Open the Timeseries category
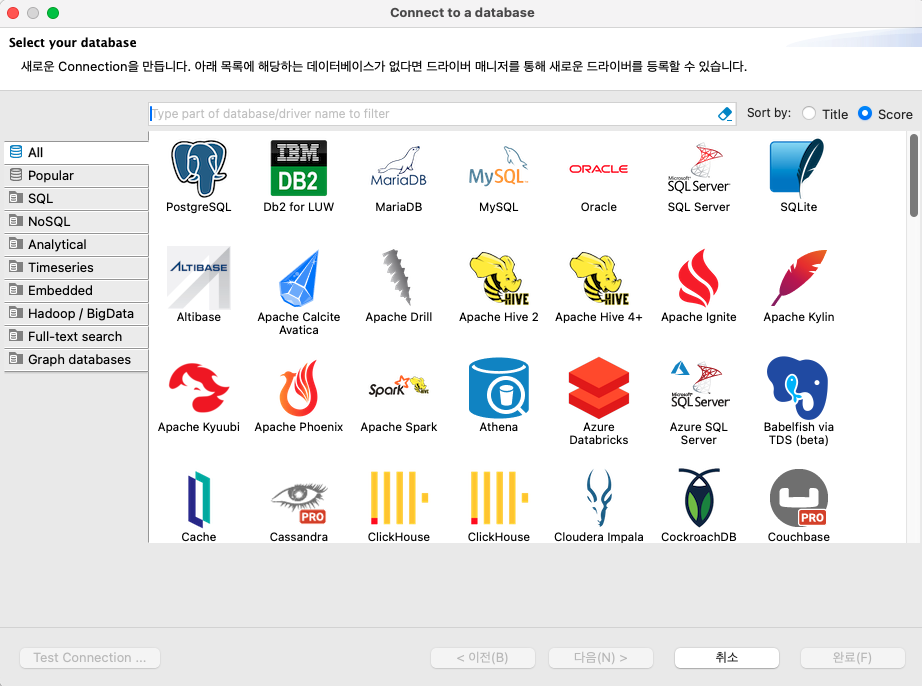The image size is (922, 686). pyautogui.click(x=76, y=267)
